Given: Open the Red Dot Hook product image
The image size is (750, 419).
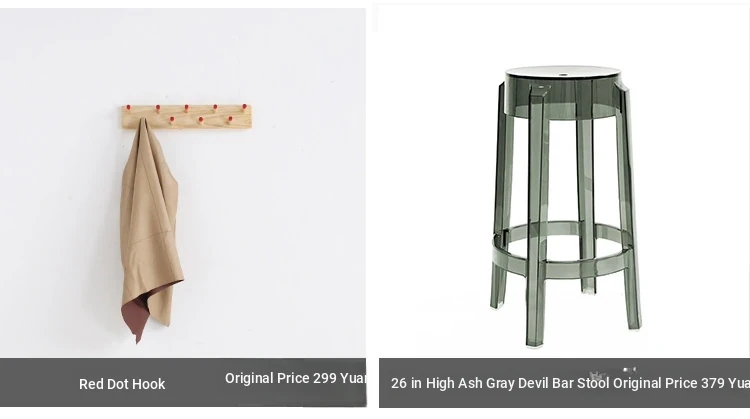Looking at the screenshot, I should point(183,182).
